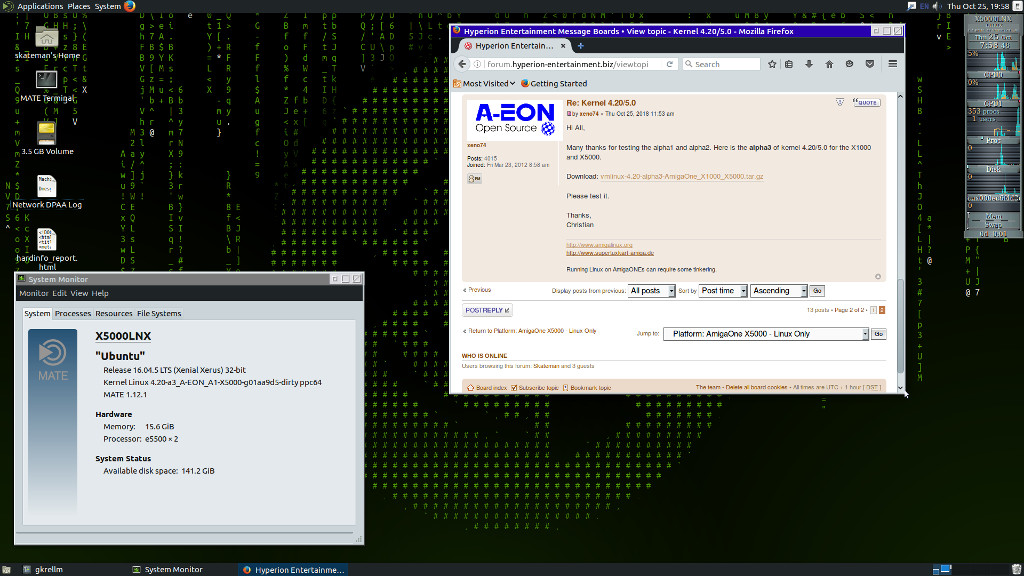Open the Places menu in top panel
1024x576 pixels.
[78, 6]
